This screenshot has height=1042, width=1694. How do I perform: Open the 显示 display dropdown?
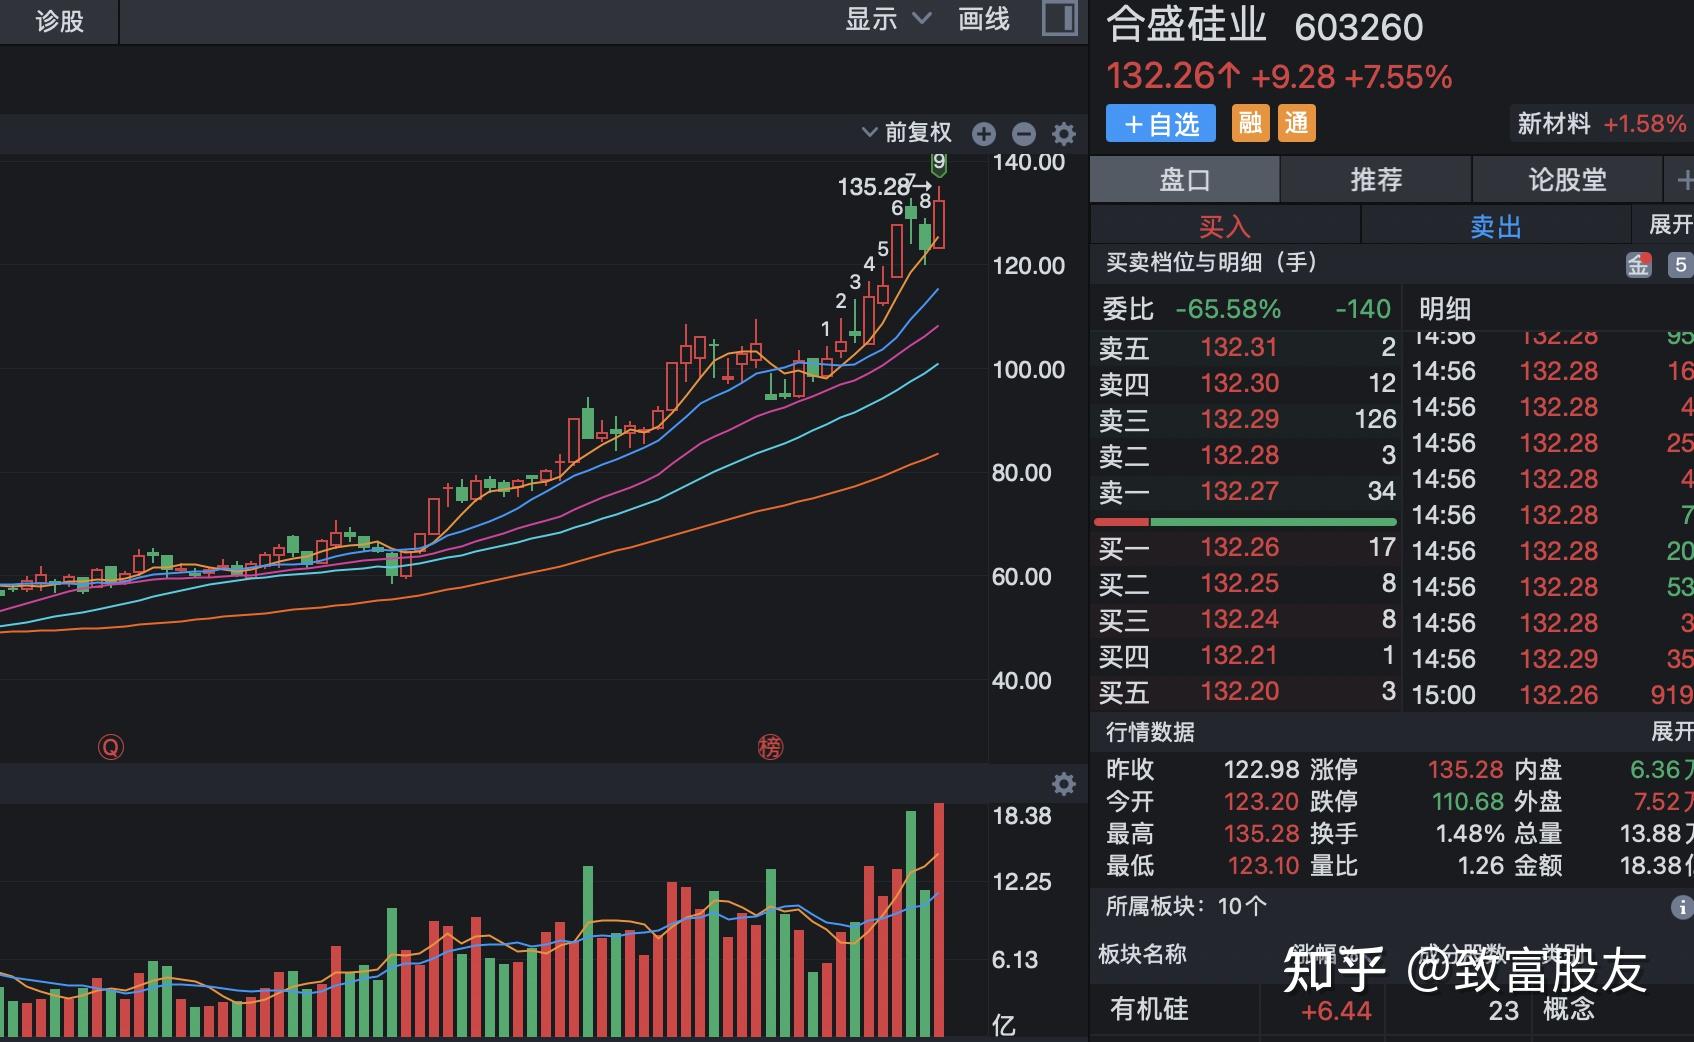click(x=888, y=19)
